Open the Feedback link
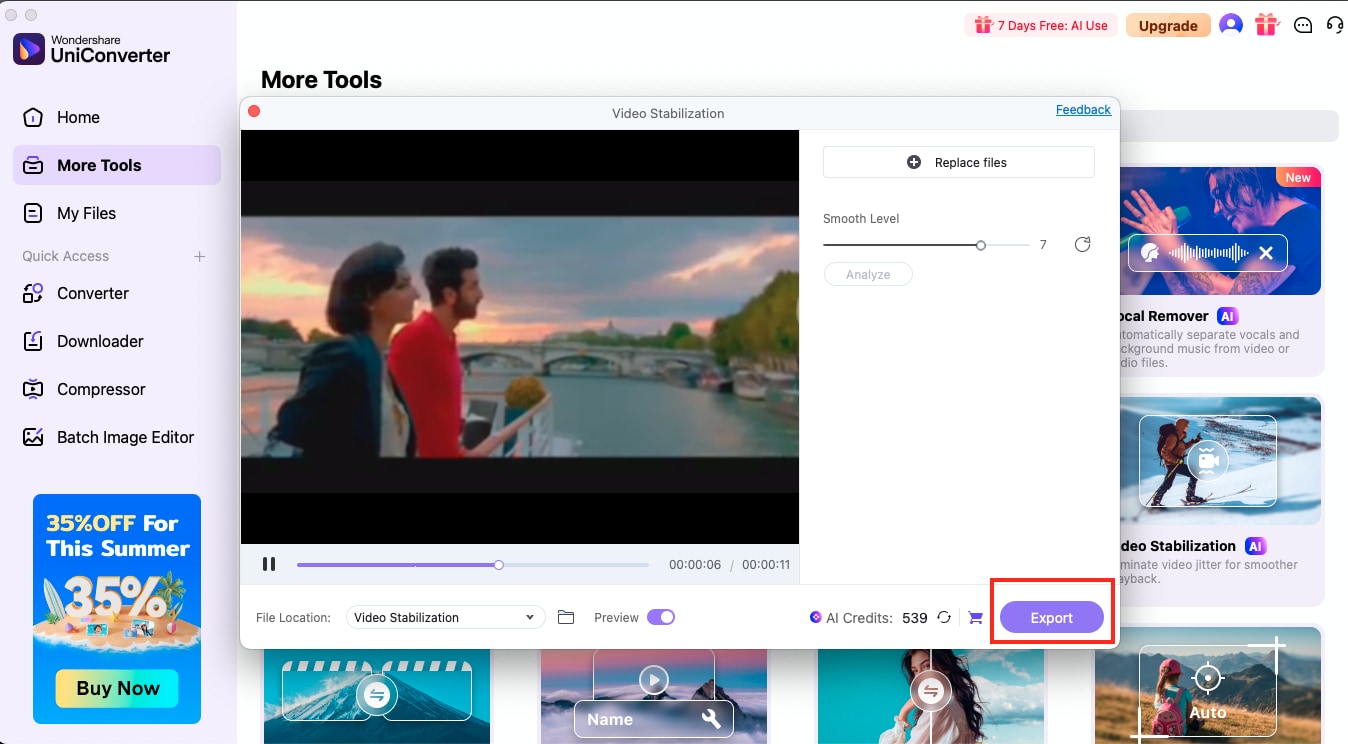Viewport: 1348px width, 744px height. 1083,110
